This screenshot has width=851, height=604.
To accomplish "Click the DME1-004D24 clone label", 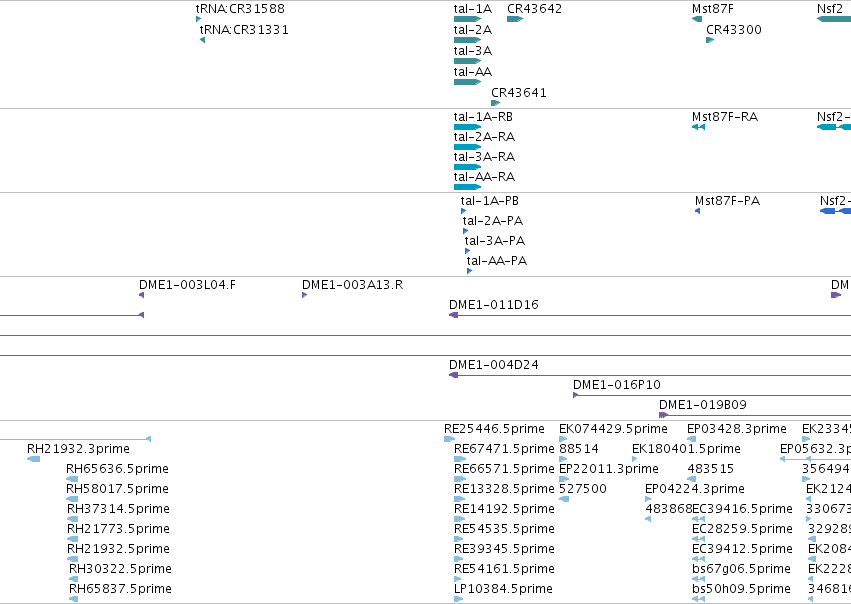I will click(494, 365).
